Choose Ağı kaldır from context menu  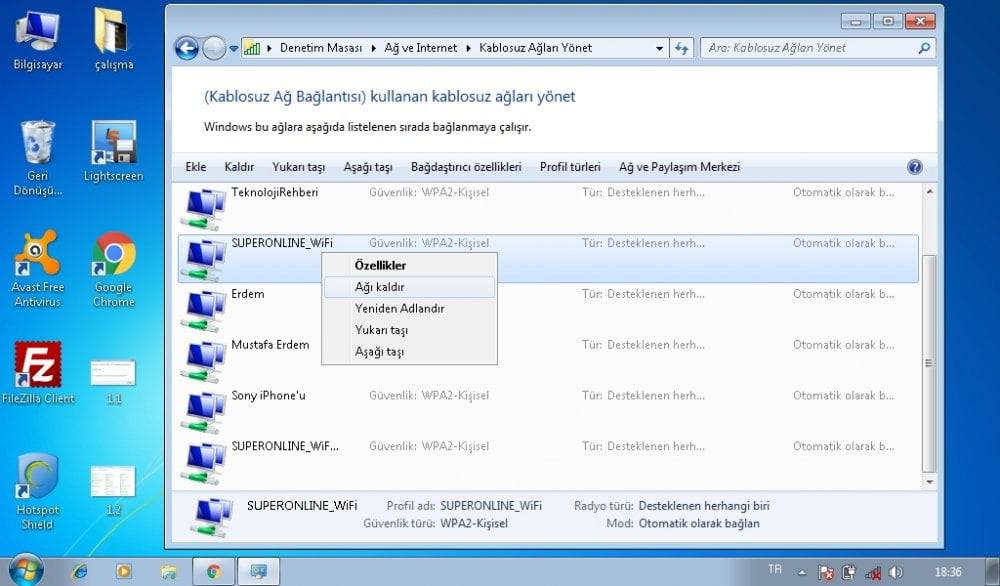coord(409,287)
